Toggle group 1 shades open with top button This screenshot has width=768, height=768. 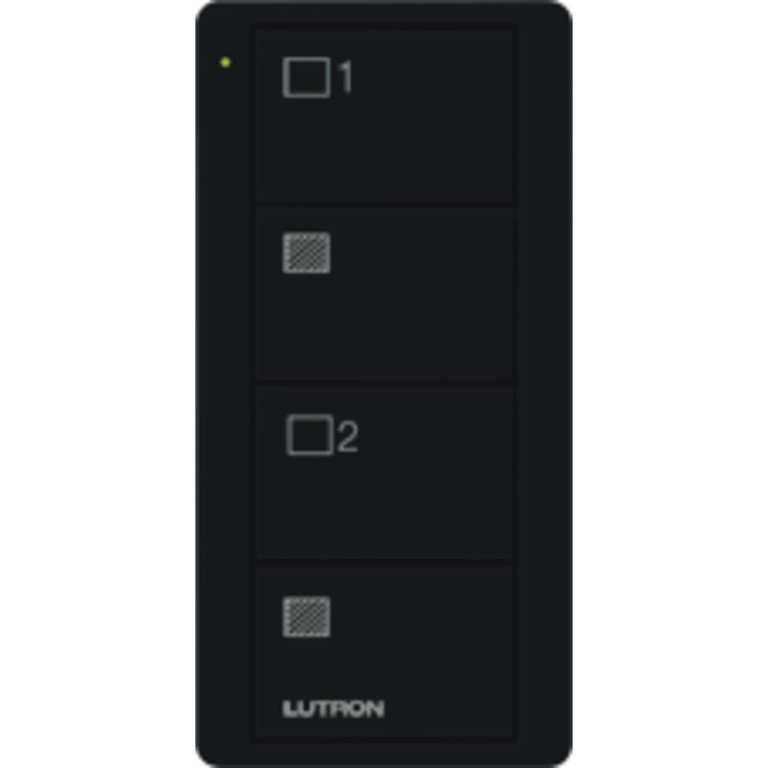pyautogui.click(x=384, y=116)
